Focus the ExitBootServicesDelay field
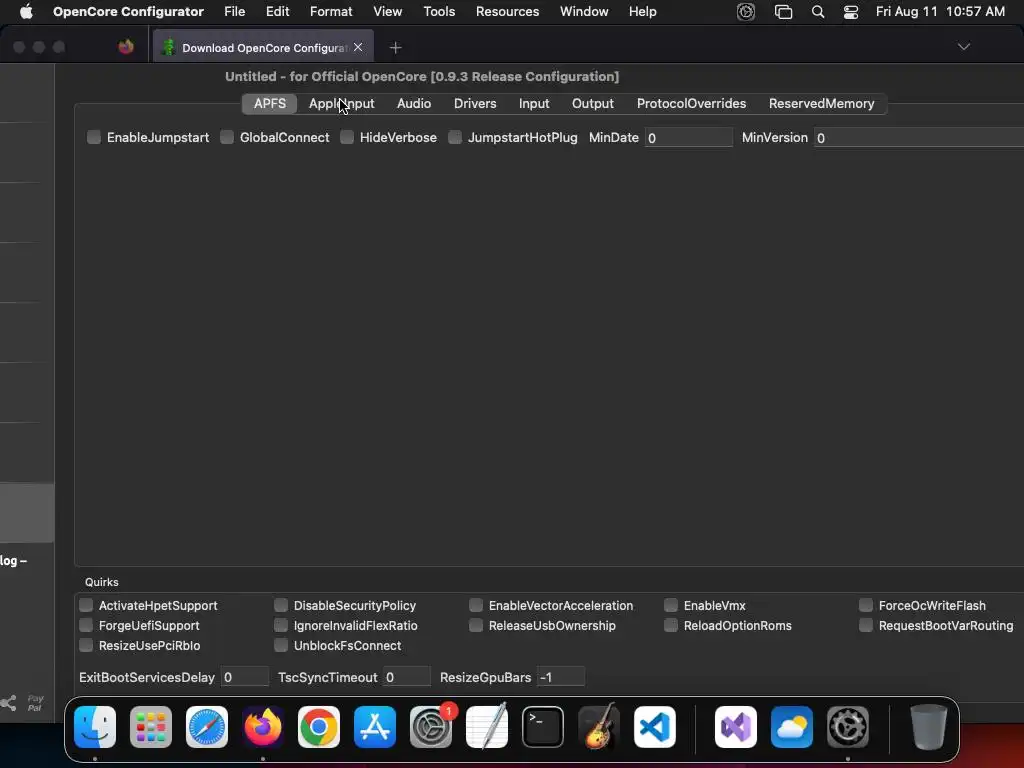The width and height of the screenshot is (1024, 768). click(245, 677)
